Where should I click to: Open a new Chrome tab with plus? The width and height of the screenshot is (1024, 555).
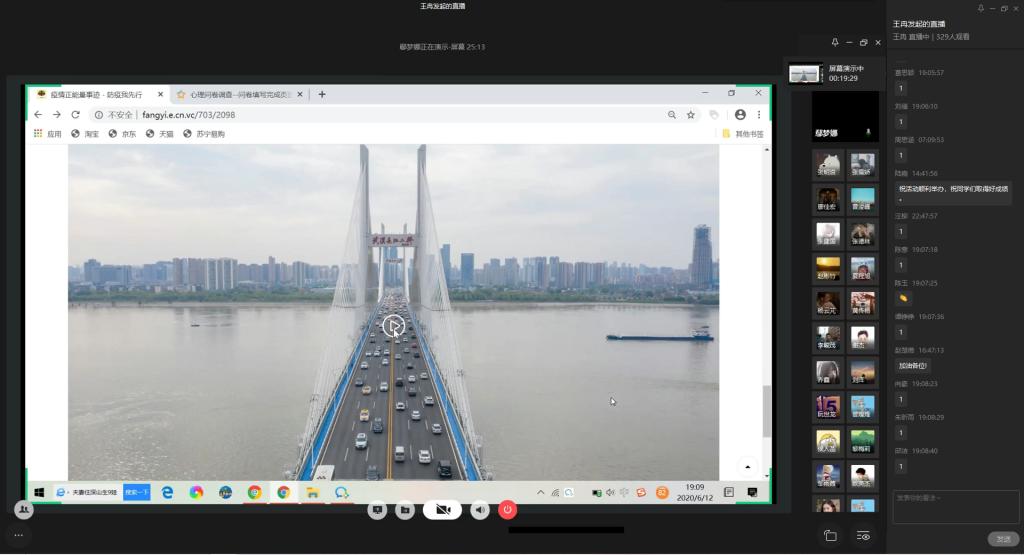point(322,95)
